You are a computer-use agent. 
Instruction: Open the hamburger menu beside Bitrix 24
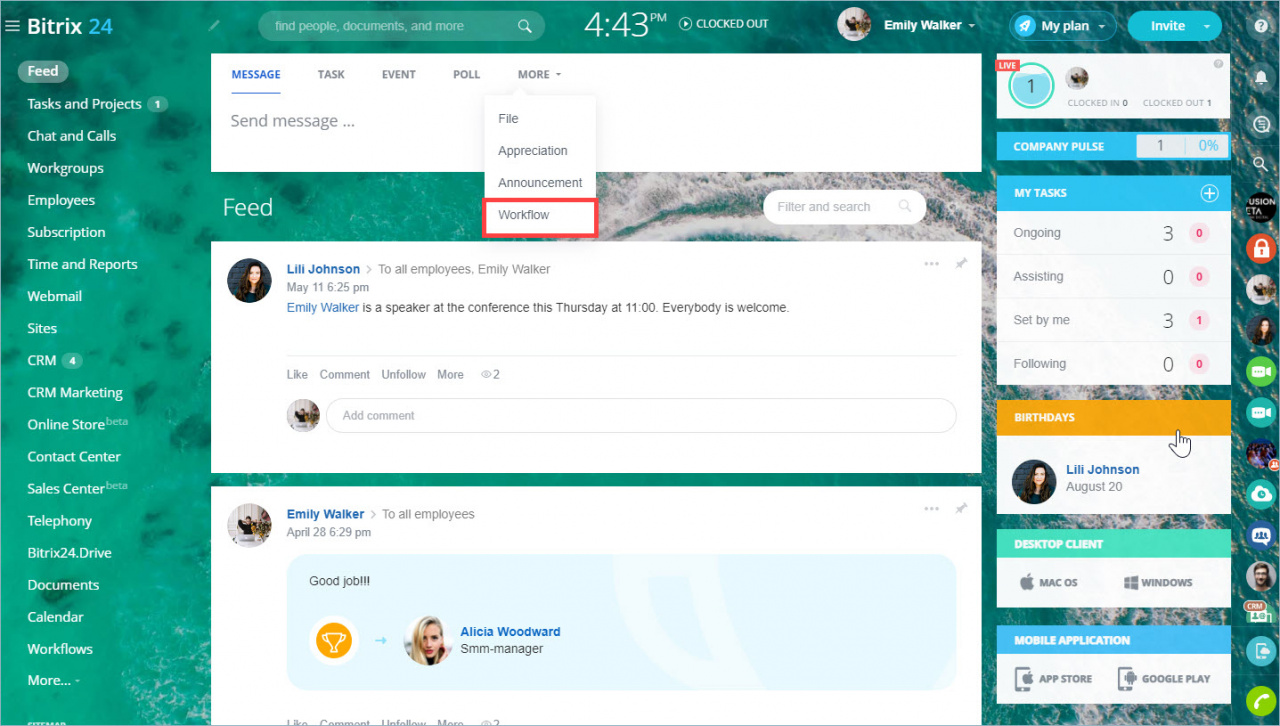click(x=12, y=26)
